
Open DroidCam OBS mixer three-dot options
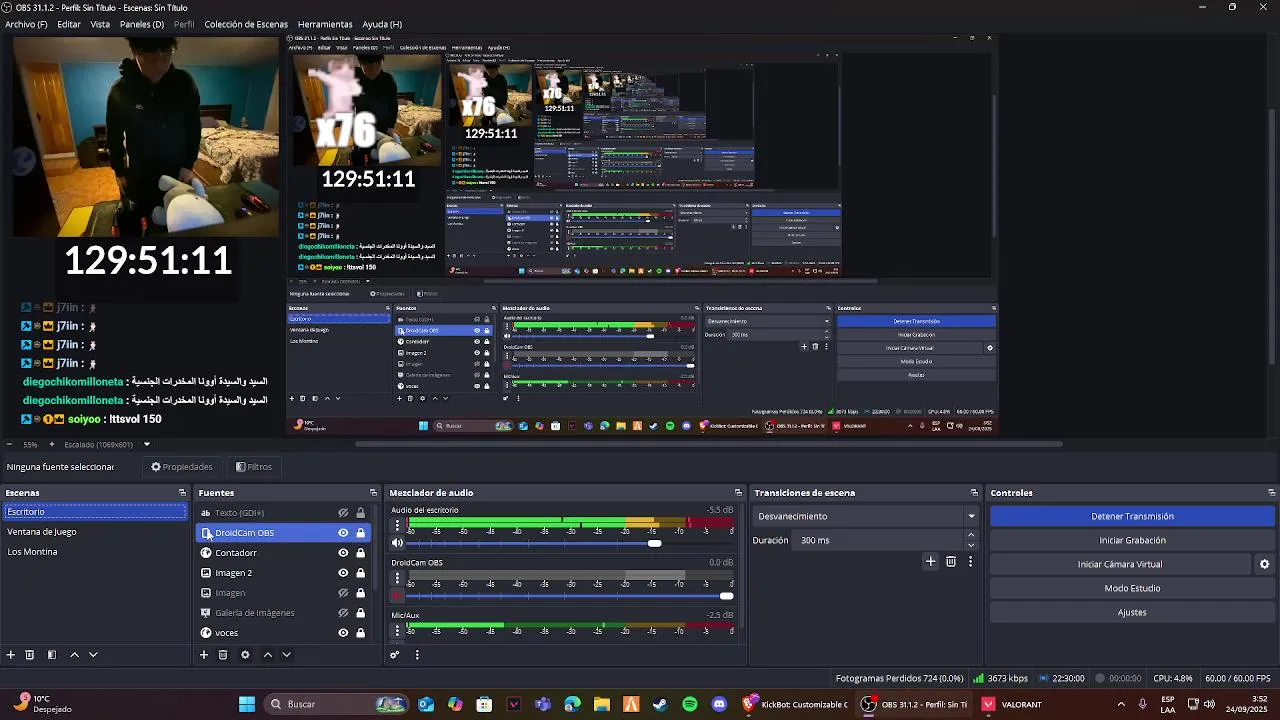397,578
